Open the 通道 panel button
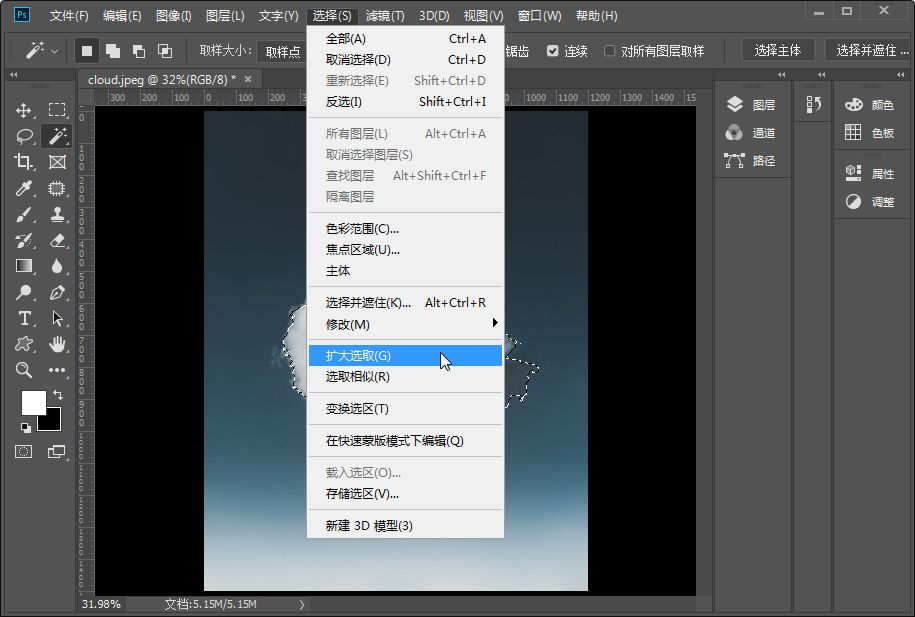Screen dimensions: 915x617 752,133
